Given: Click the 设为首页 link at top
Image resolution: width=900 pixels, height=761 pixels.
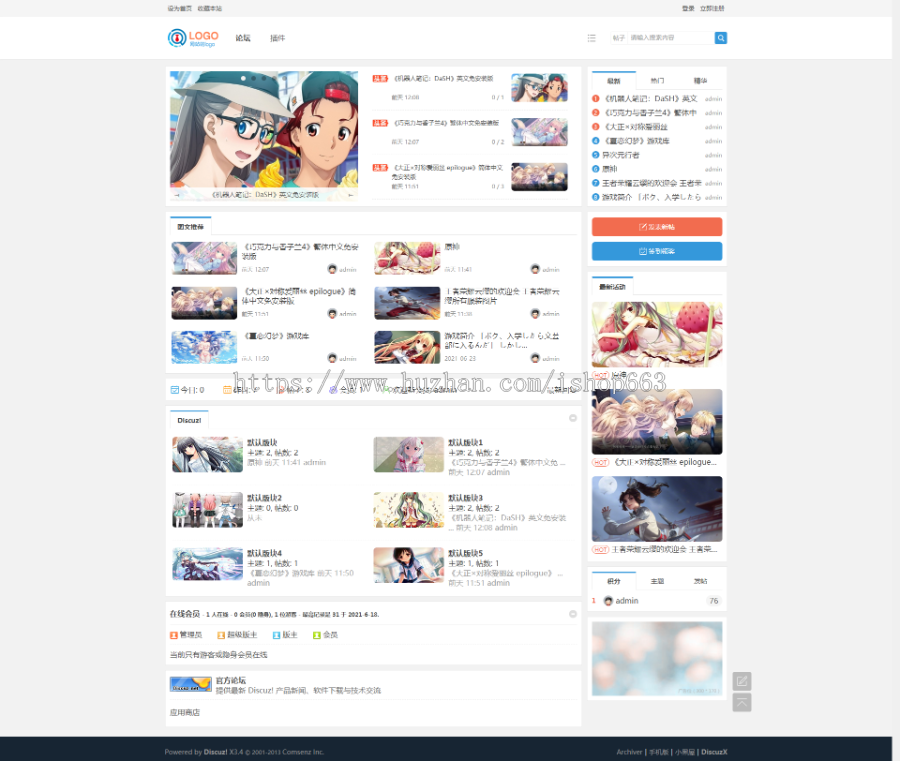Looking at the screenshot, I should coord(179,9).
